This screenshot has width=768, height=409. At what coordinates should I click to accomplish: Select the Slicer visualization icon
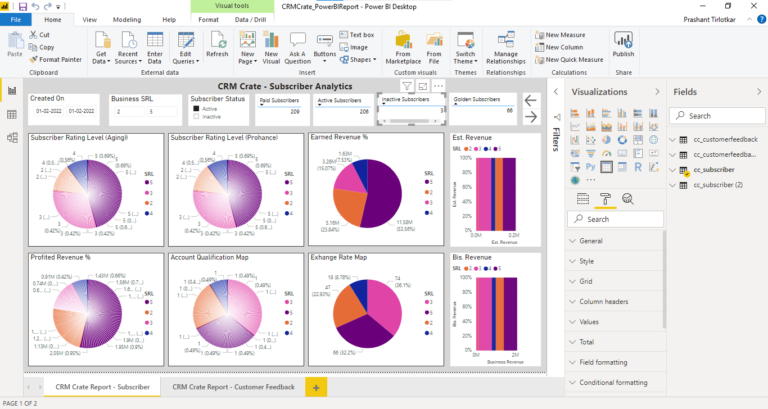click(x=575, y=167)
